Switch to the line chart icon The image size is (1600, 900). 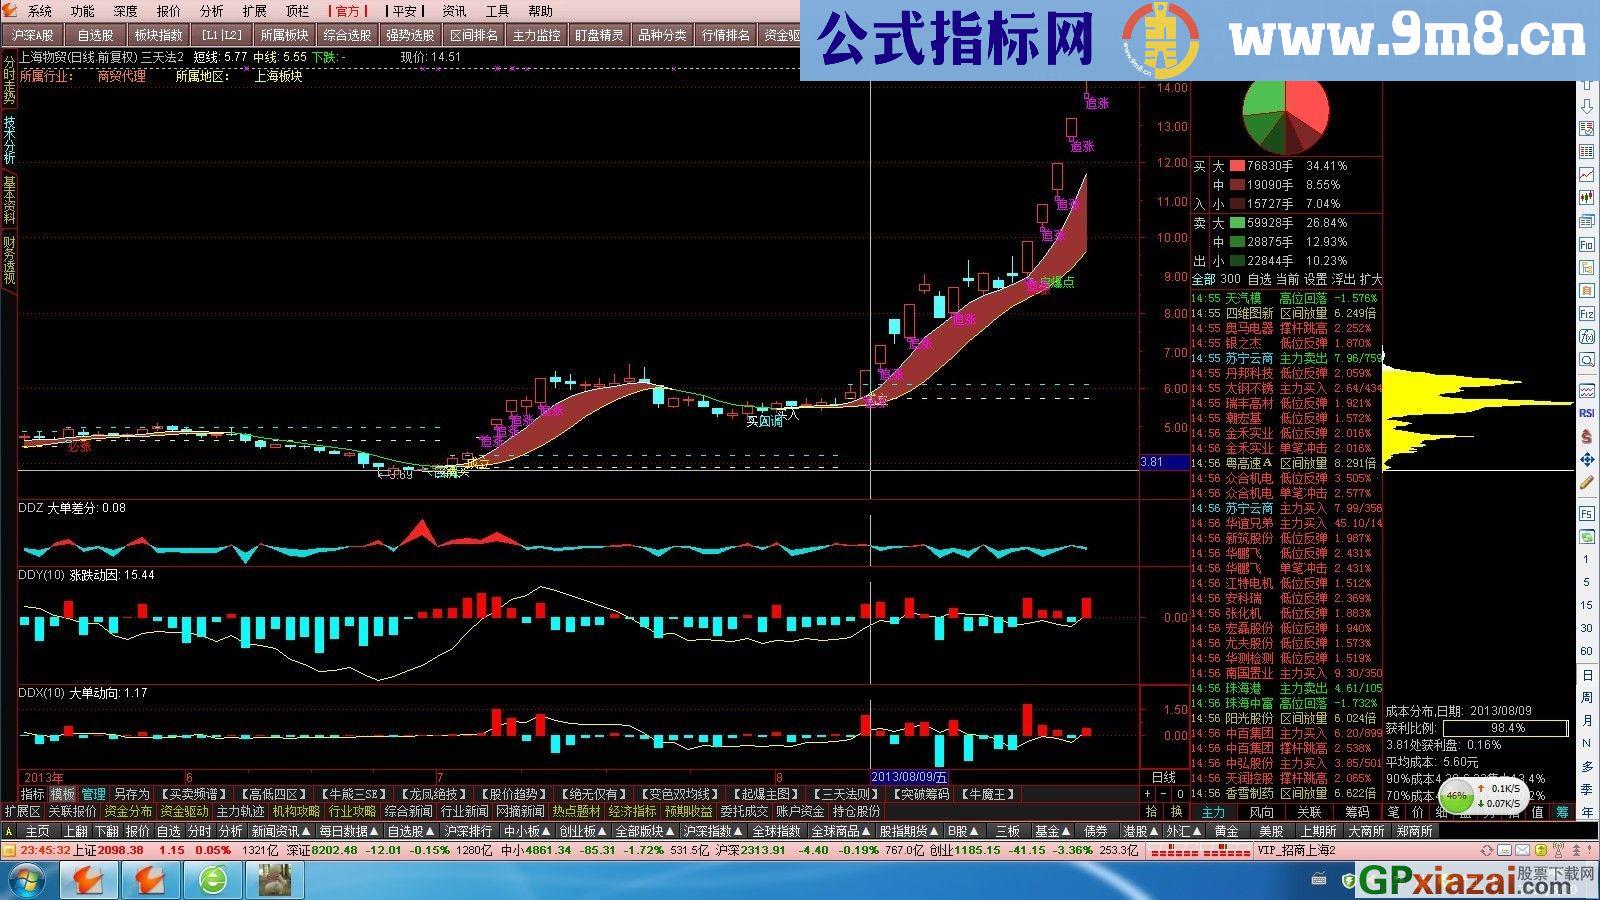[x=1587, y=173]
